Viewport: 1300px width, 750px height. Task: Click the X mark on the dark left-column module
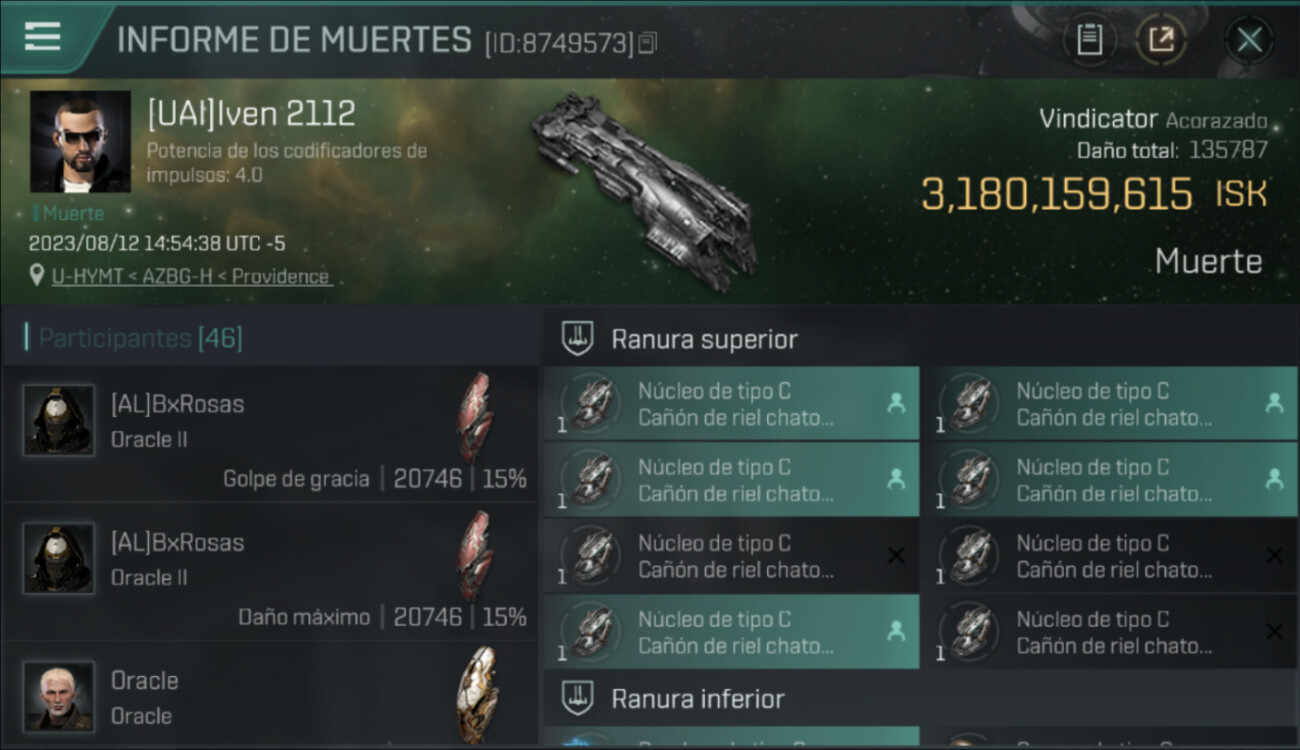tap(896, 555)
